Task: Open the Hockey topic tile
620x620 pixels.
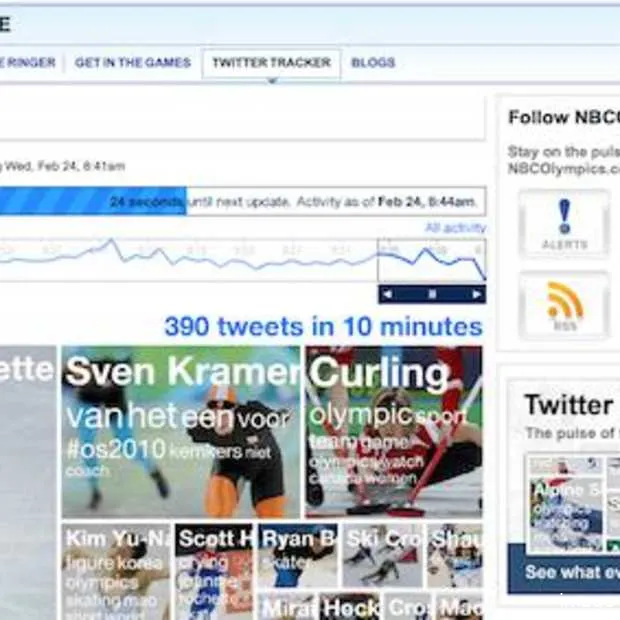Action: (351, 606)
